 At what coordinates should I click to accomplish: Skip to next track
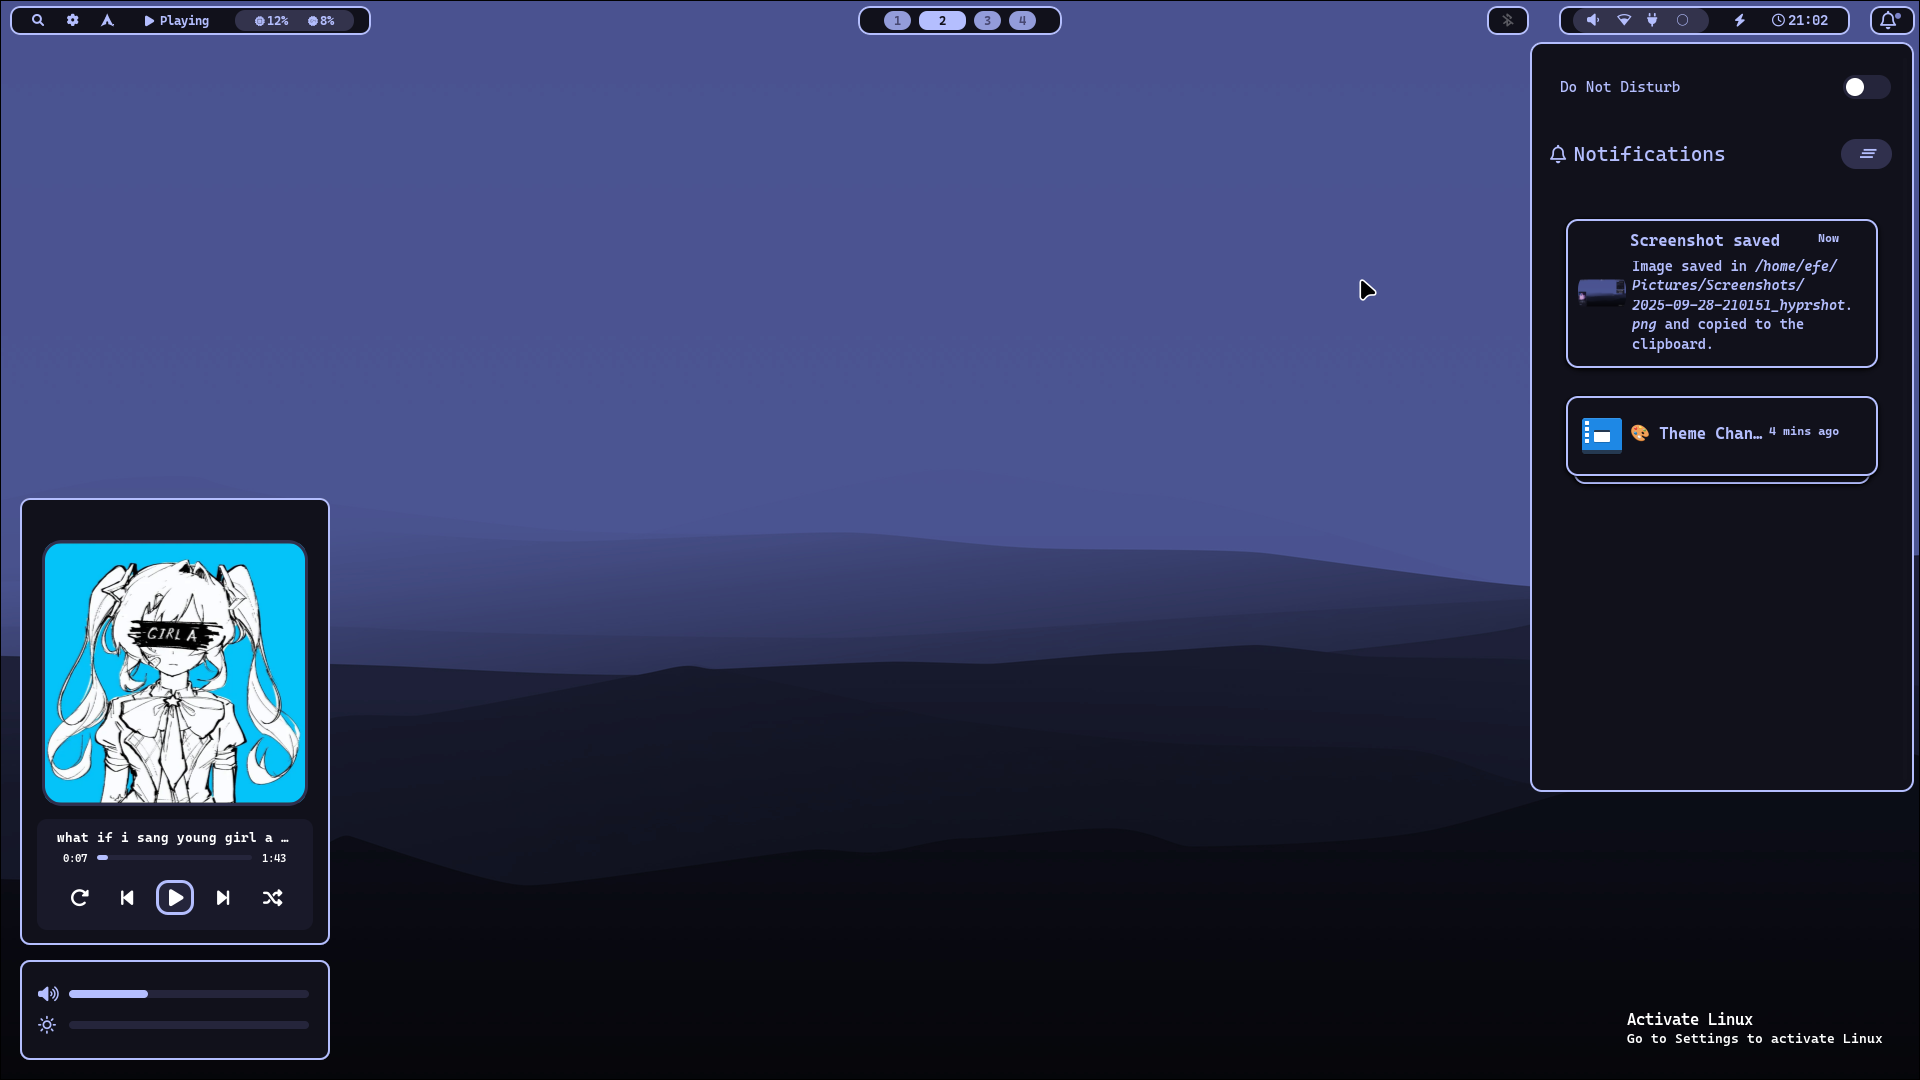pos(223,898)
